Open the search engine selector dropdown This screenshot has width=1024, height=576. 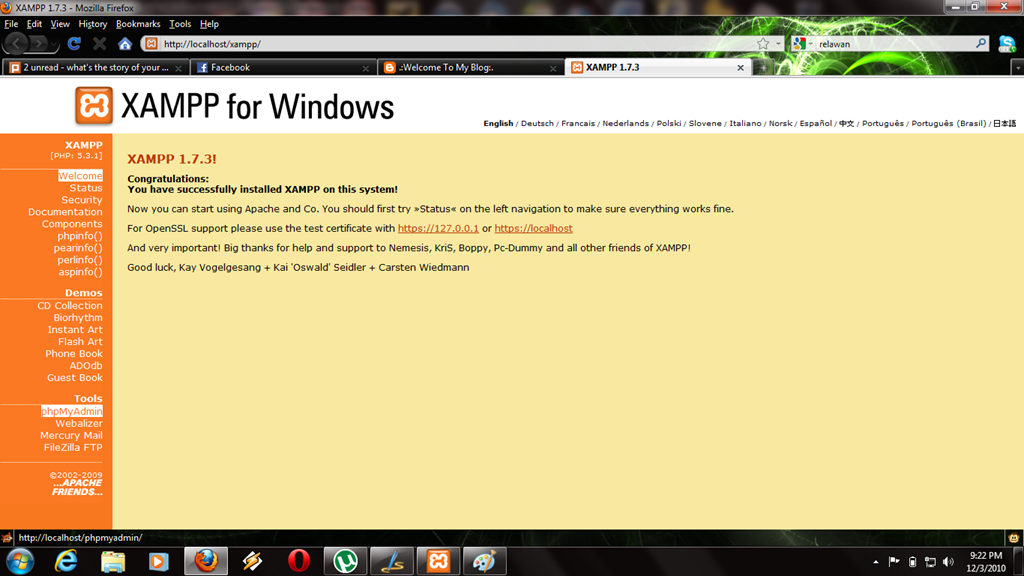[803, 44]
